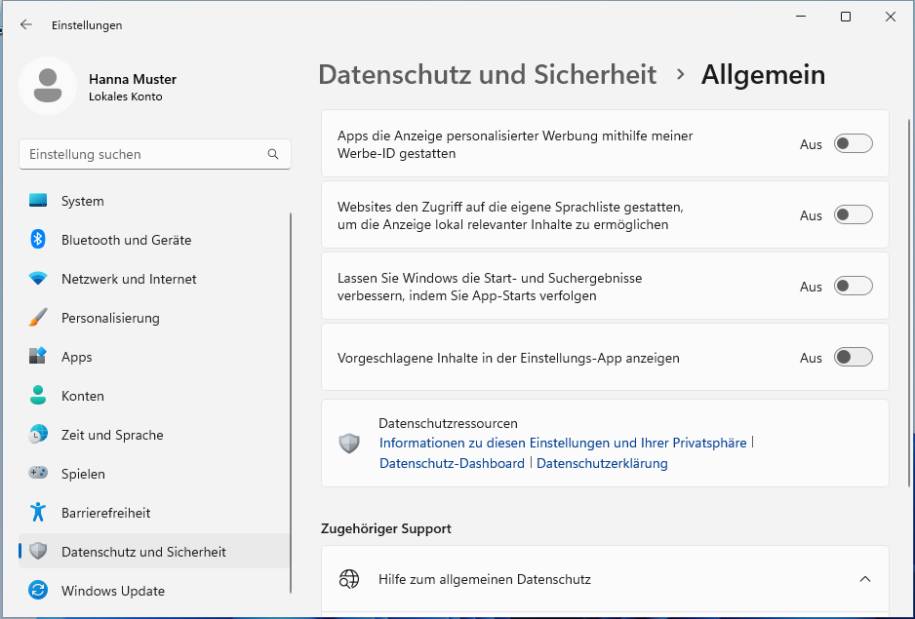Select the Personalisierung brush icon
This screenshot has width=915, height=619.
pyautogui.click(x=41, y=318)
